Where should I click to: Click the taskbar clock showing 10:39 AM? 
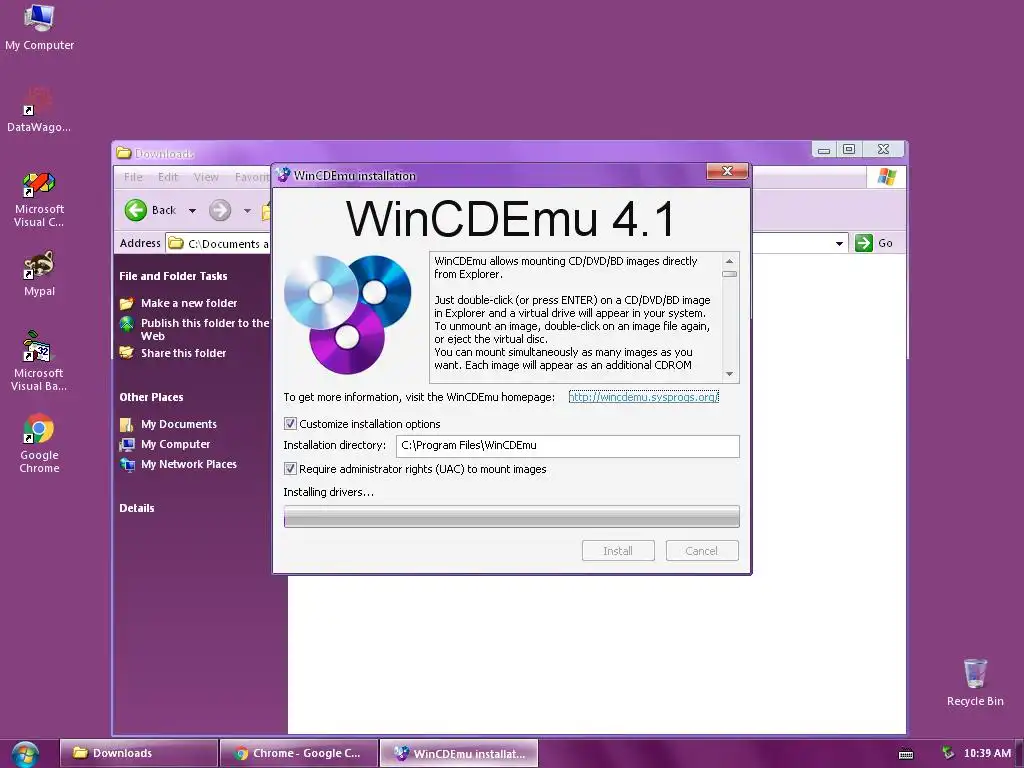pyautogui.click(x=987, y=753)
